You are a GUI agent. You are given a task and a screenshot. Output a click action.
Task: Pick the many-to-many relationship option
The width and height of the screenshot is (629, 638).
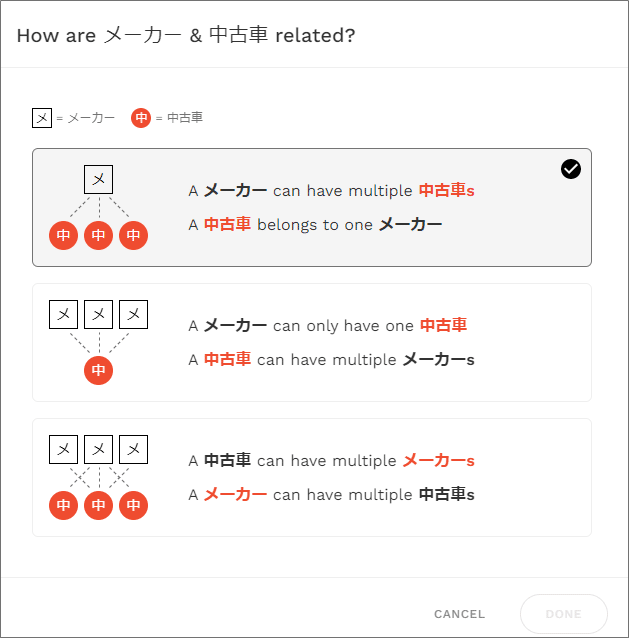[x=312, y=478]
